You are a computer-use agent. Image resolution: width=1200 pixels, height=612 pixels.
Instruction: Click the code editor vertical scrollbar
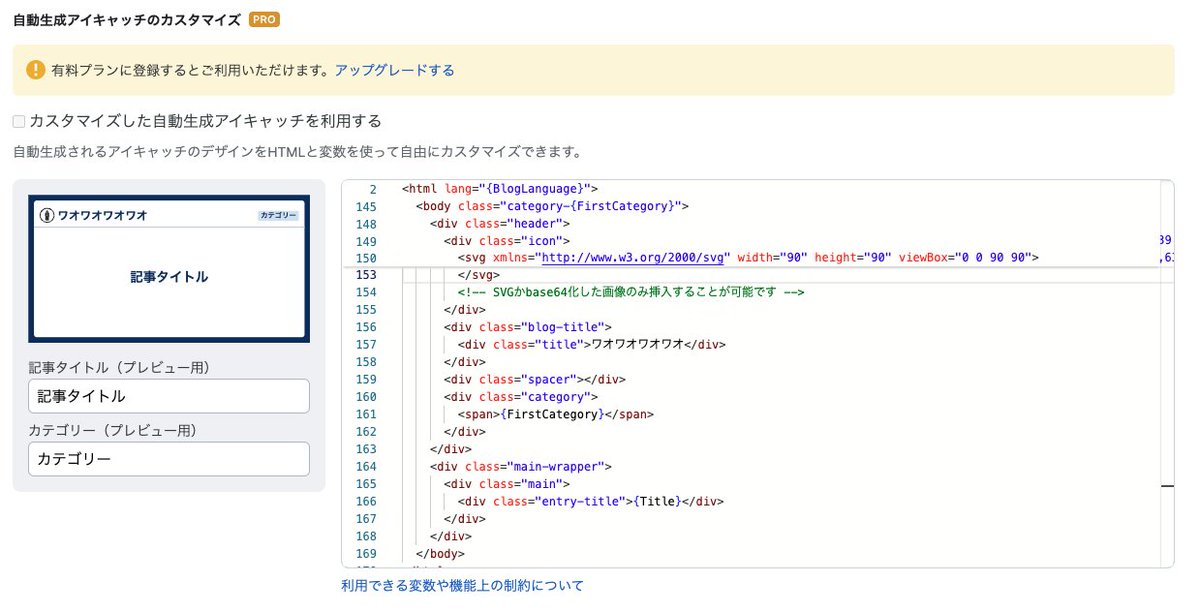pos(1167,374)
